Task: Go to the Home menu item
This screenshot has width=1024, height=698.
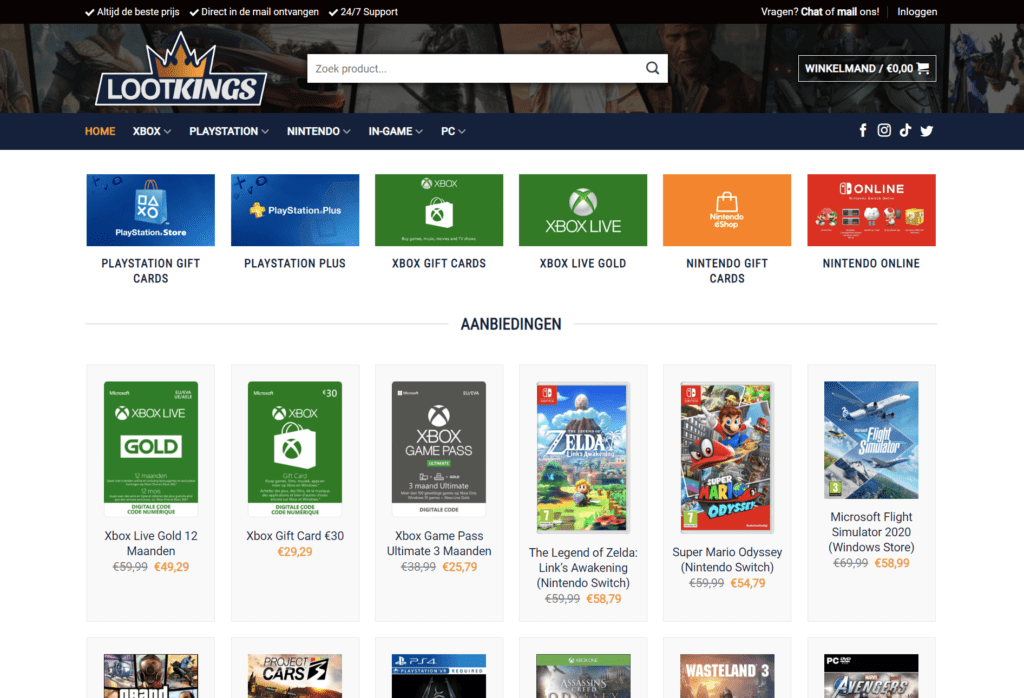Action: 100,131
